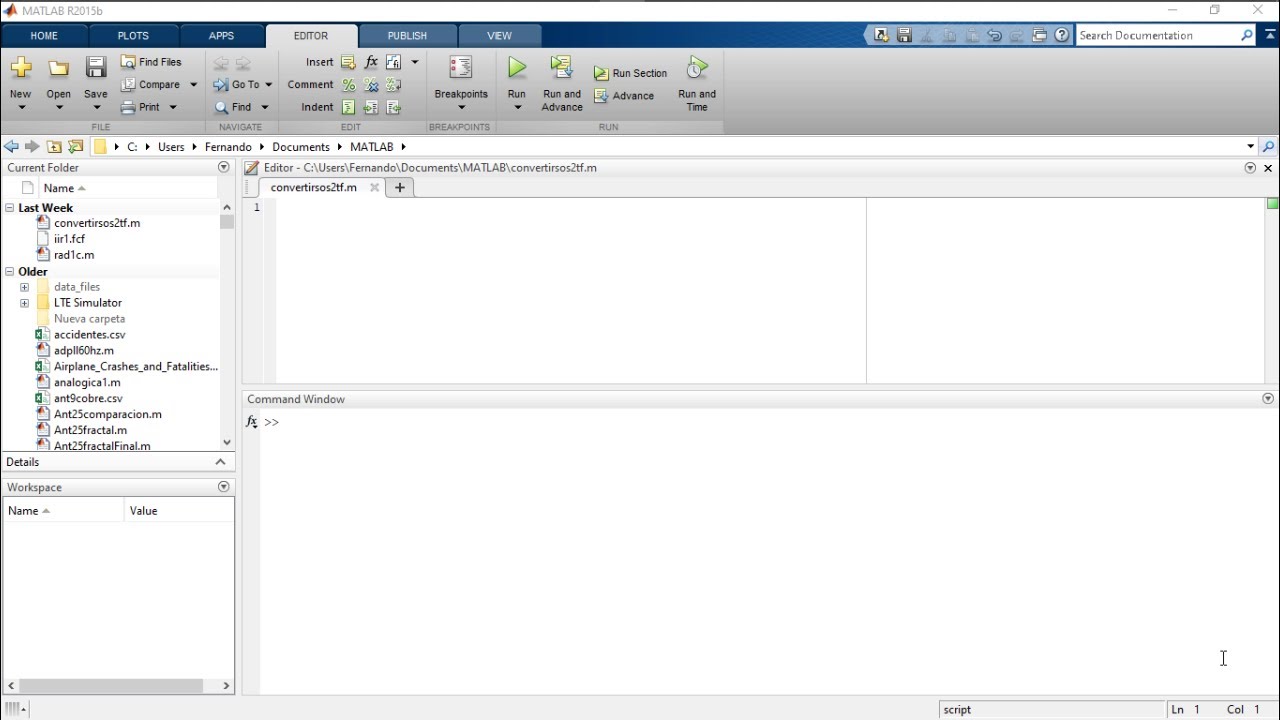Click the Insert function fx icon
This screenshot has height=720, width=1280.
(x=371, y=62)
